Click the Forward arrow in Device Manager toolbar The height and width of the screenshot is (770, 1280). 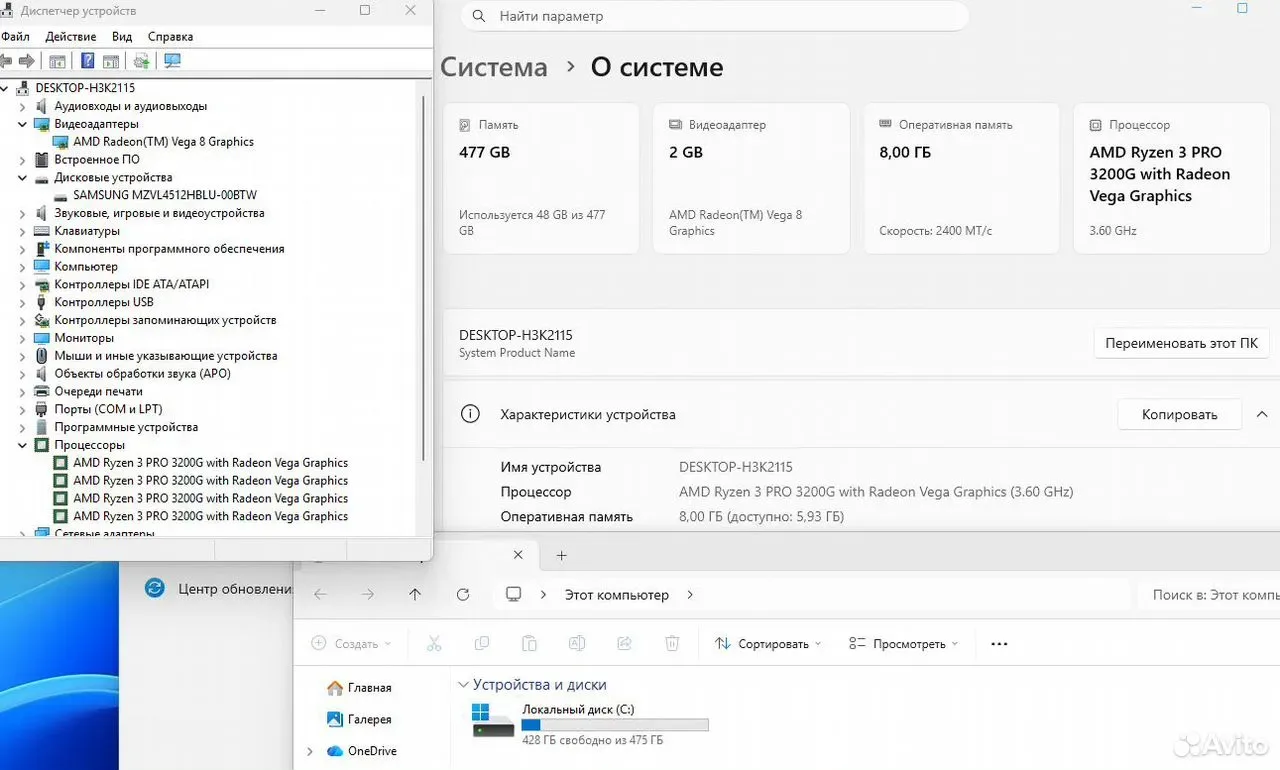click(27, 61)
